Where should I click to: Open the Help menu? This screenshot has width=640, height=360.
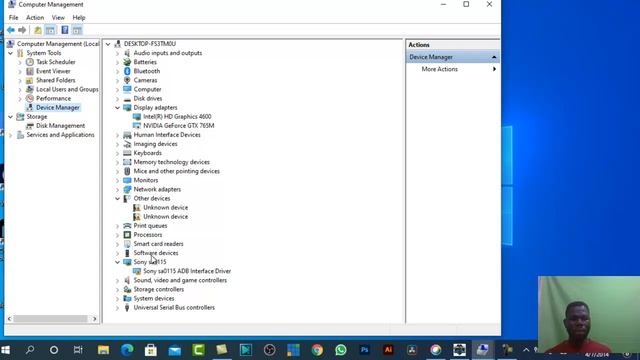pyautogui.click(x=79, y=18)
